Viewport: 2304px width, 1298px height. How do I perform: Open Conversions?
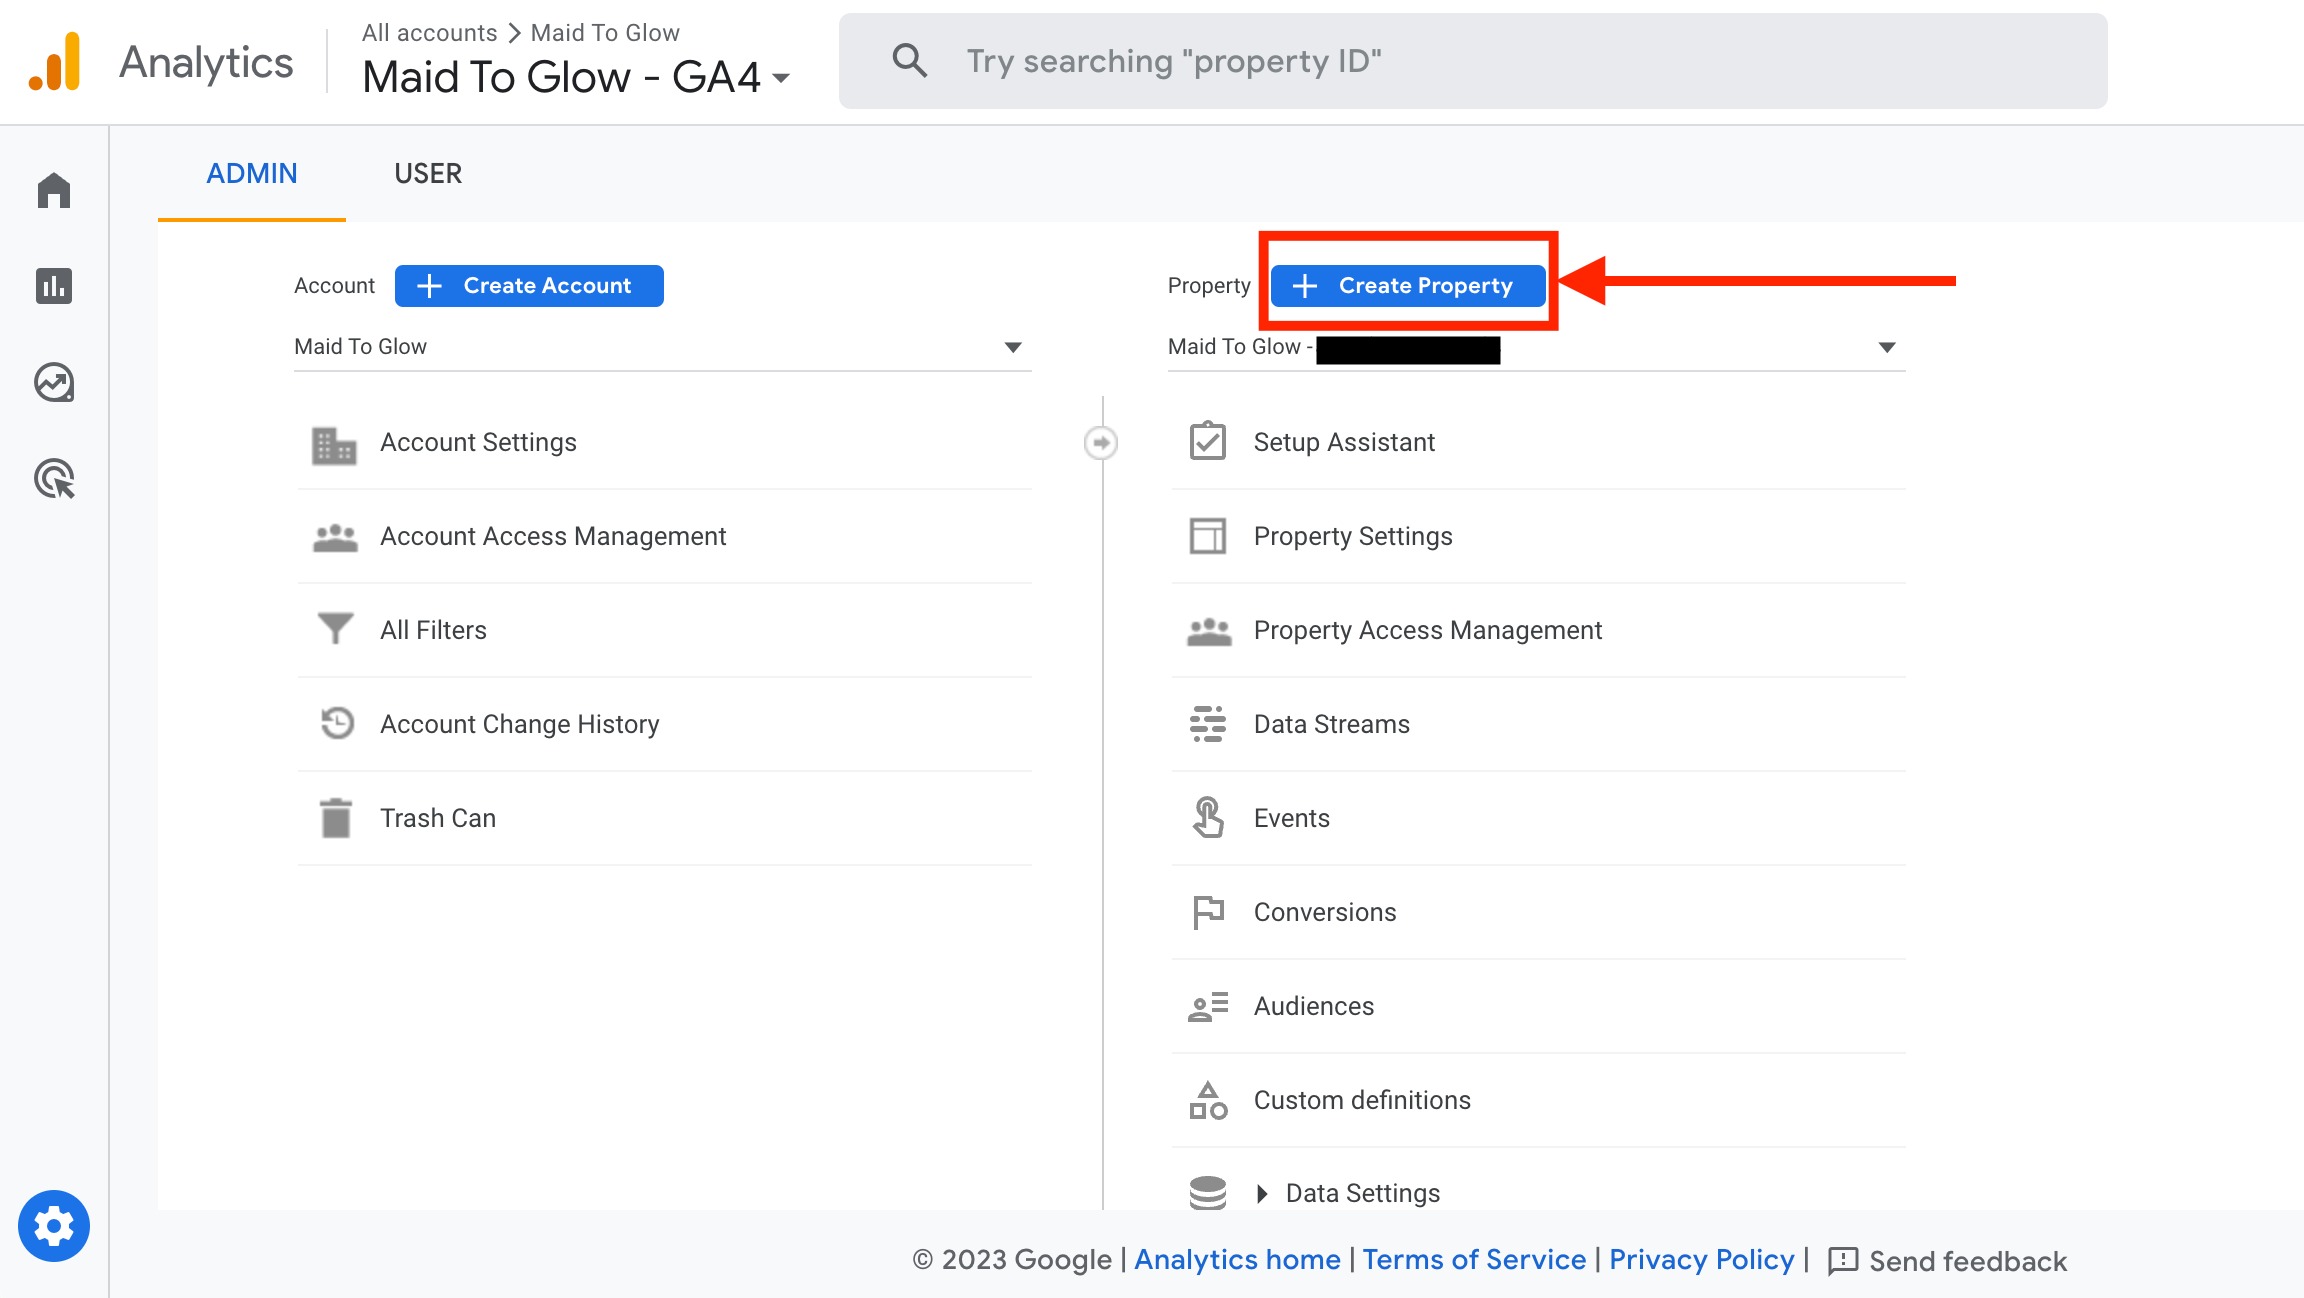[1539, 912]
